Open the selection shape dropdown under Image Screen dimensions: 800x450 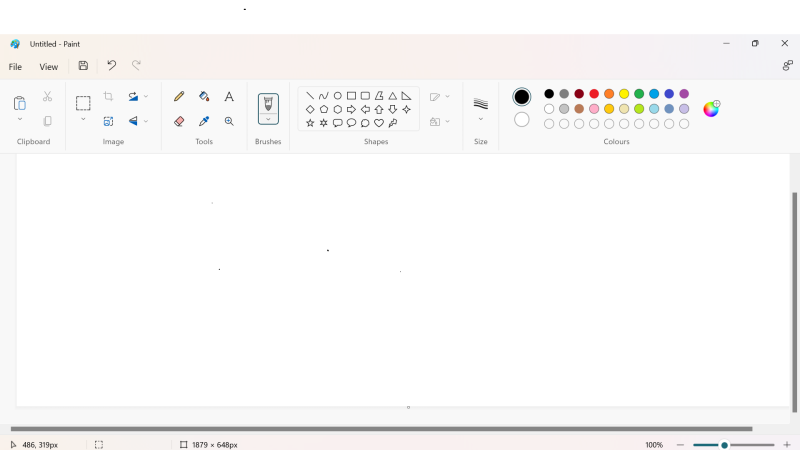pyautogui.click(x=83, y=119)
